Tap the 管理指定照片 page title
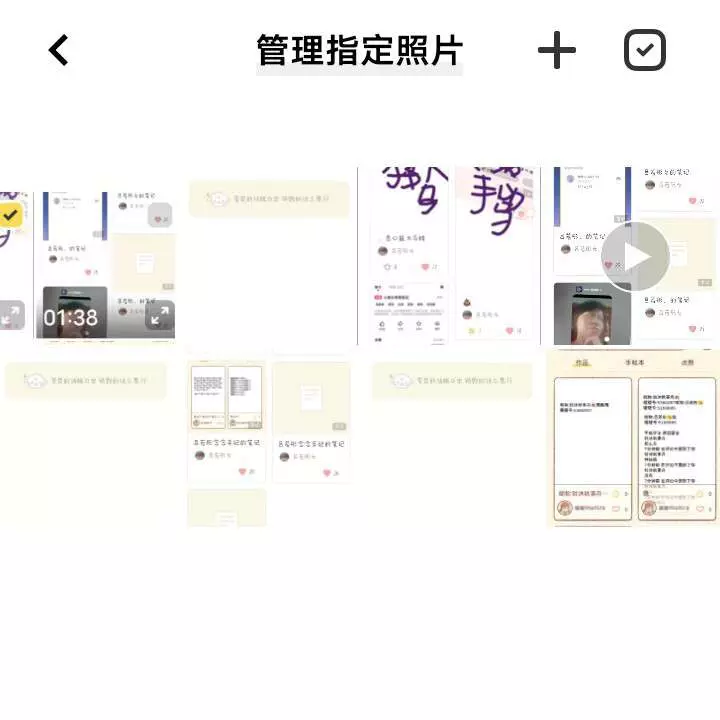Viewport: 720px width, 720px height. [x=359, y=50]
